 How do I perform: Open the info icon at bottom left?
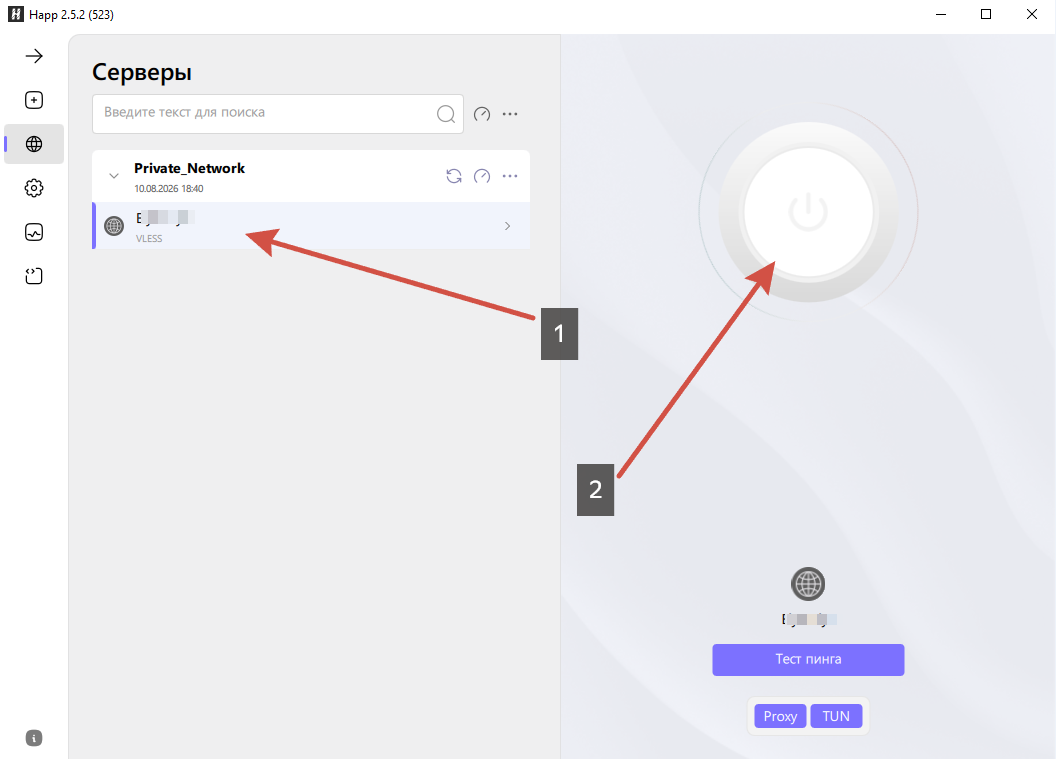34,738
